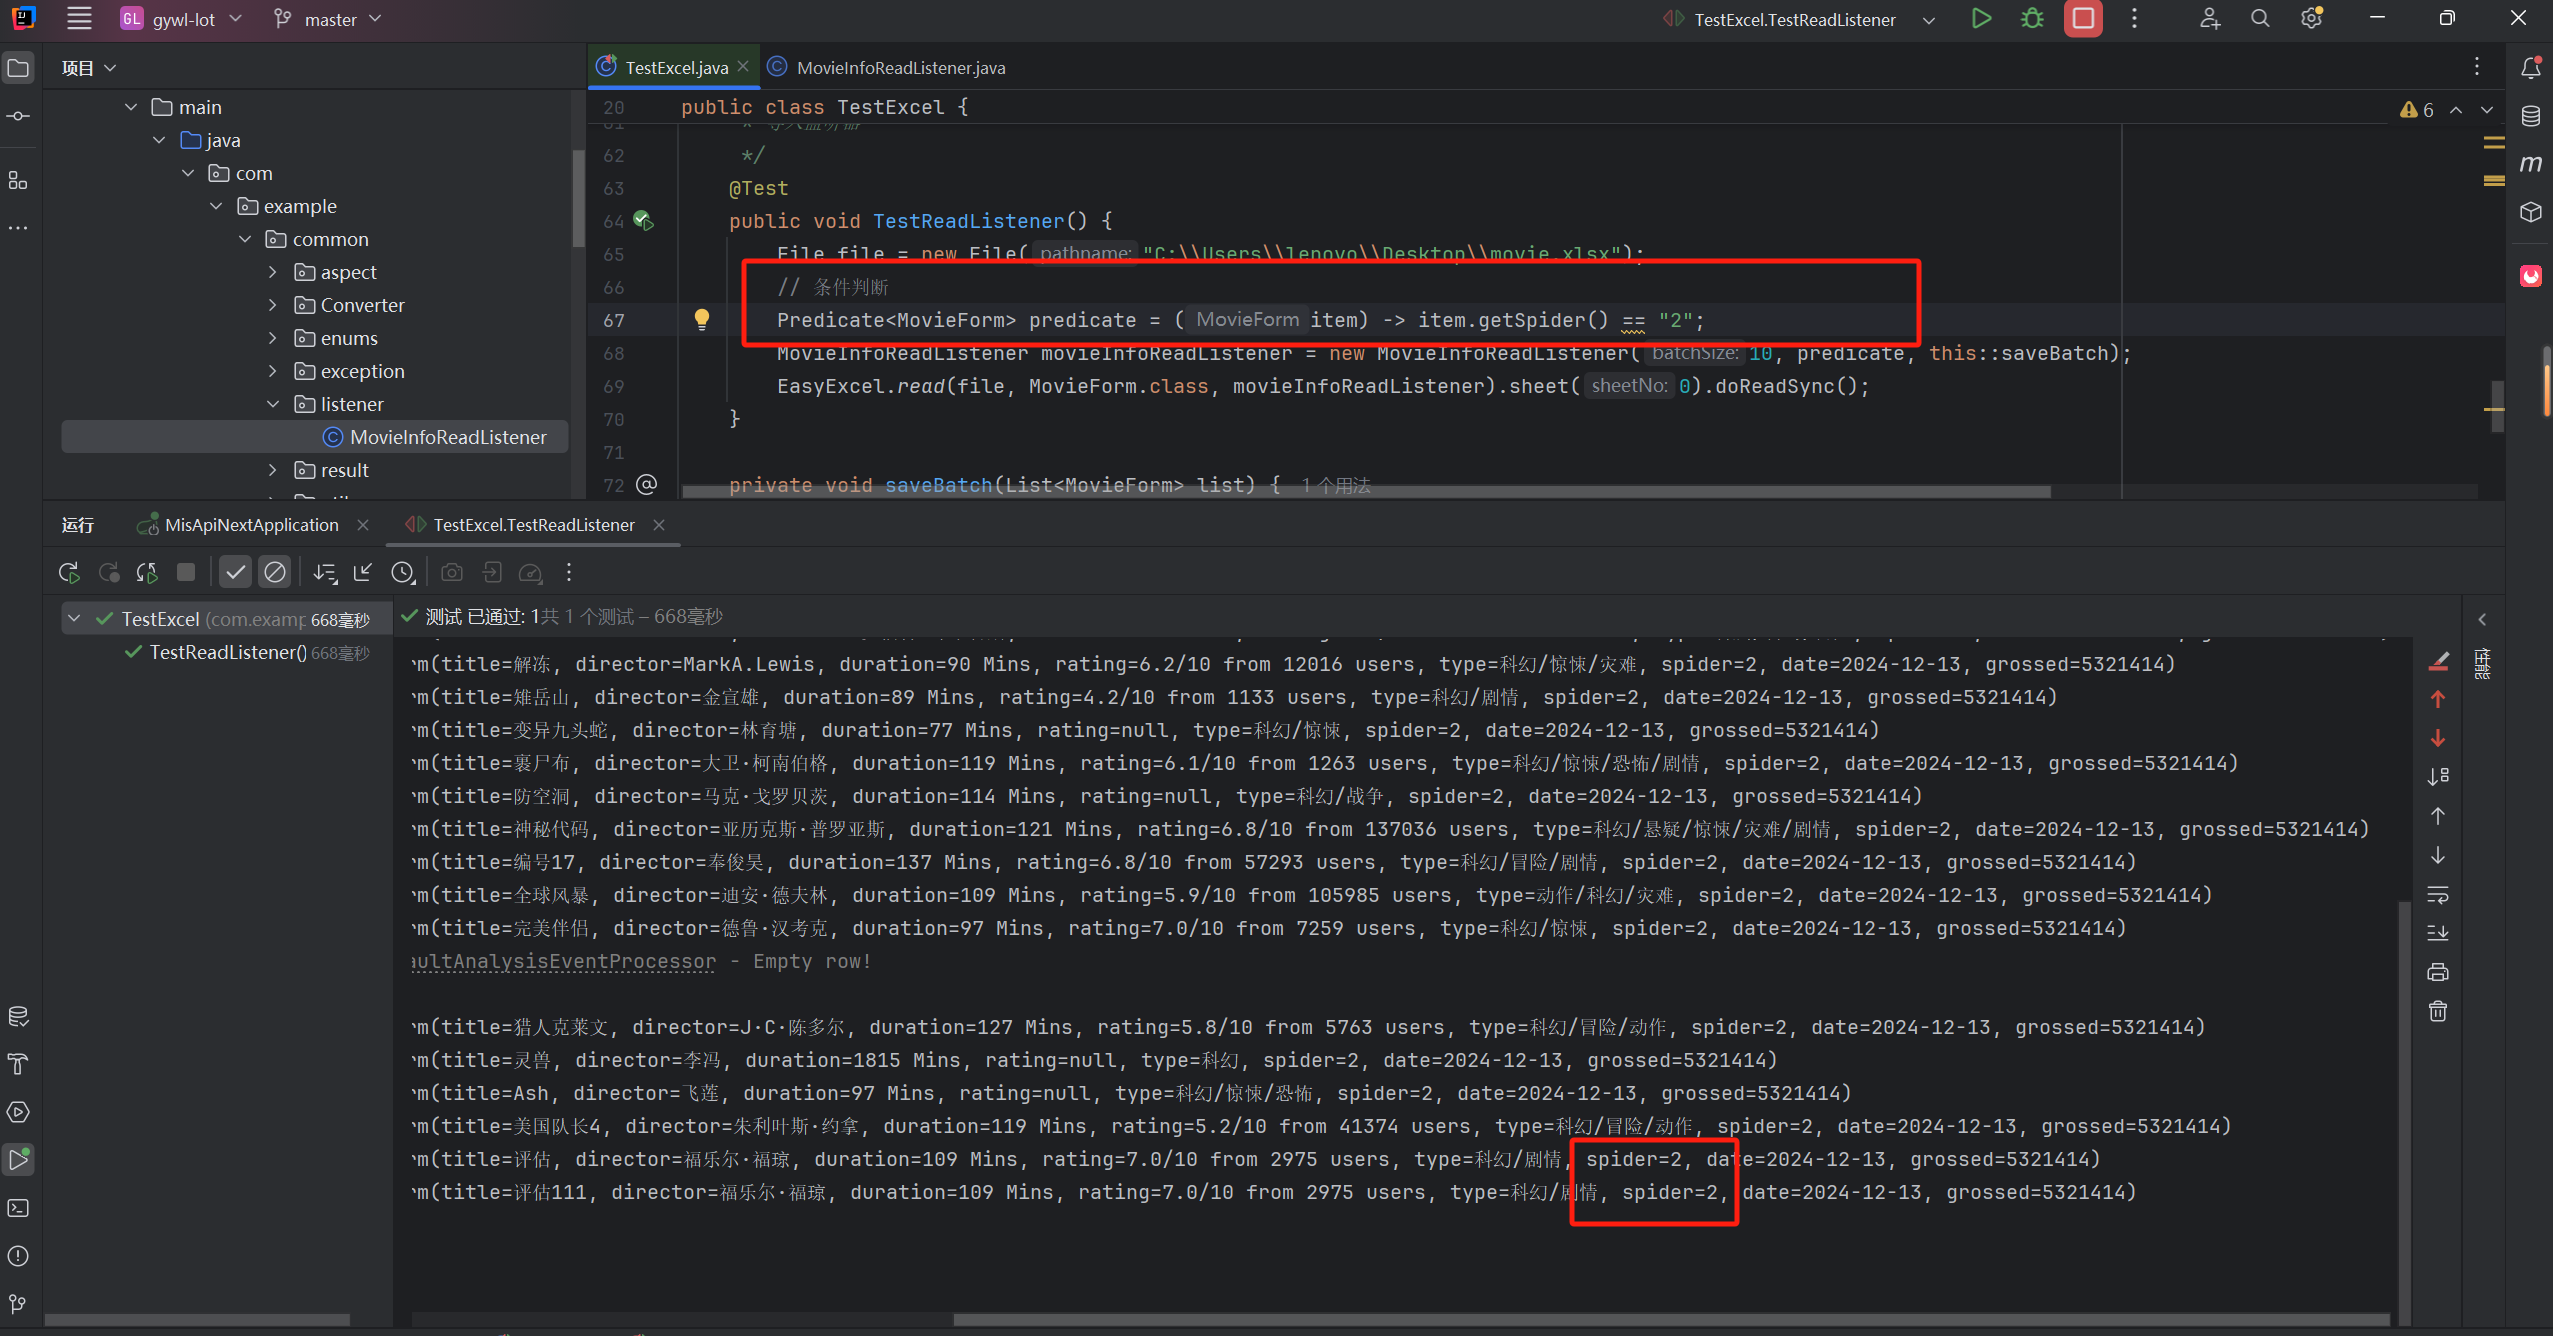The image size is (2553, 1336).
Task: Click the lightbulb quick-fix icon on line 67
Action: click(x=701, y=319)
